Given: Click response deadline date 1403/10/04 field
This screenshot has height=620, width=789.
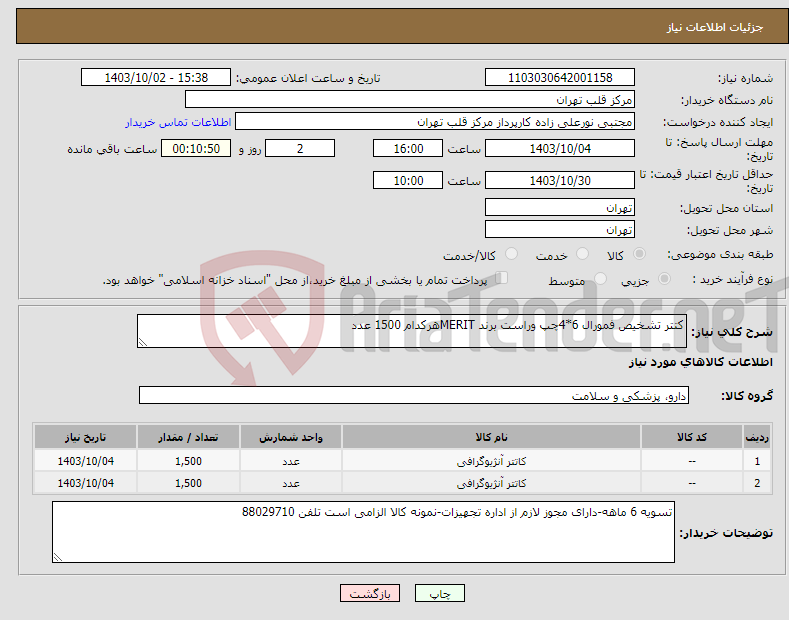Looking at the screenshot, I should coord(560,148).
